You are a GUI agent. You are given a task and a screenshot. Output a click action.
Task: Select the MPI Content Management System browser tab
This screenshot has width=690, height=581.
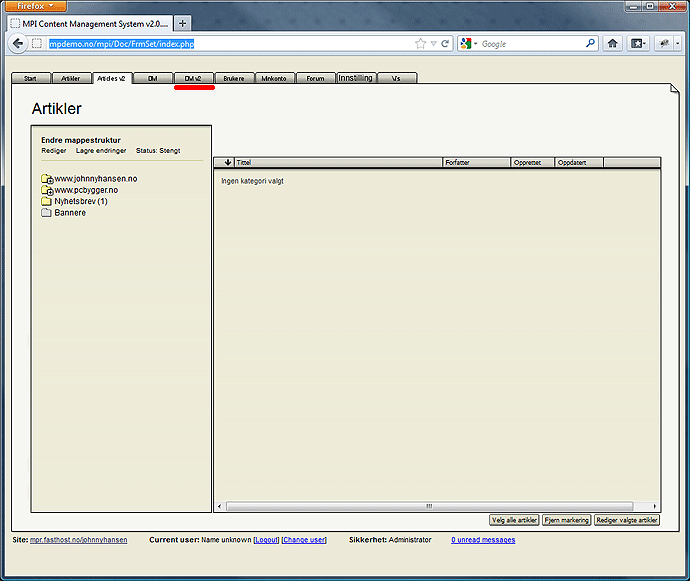[x=90, y=24]
